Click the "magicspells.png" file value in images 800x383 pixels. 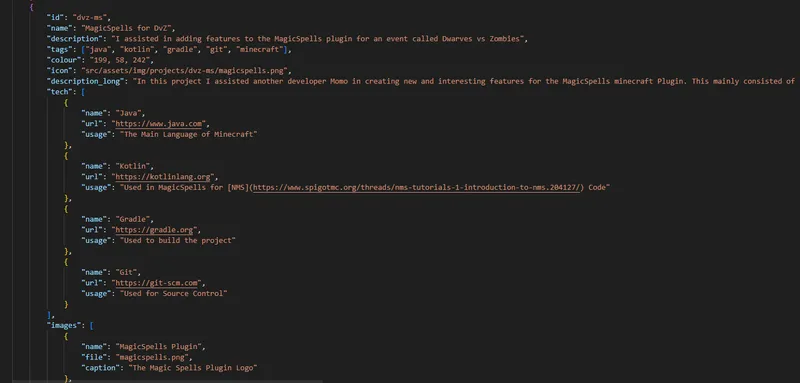tap(152, 358)
